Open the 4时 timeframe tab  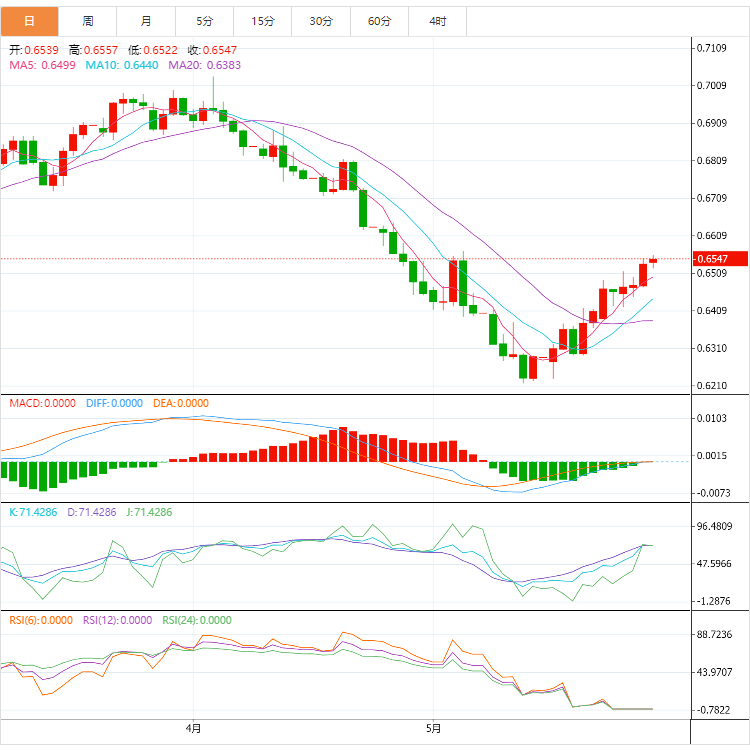(x=438, y=21)
